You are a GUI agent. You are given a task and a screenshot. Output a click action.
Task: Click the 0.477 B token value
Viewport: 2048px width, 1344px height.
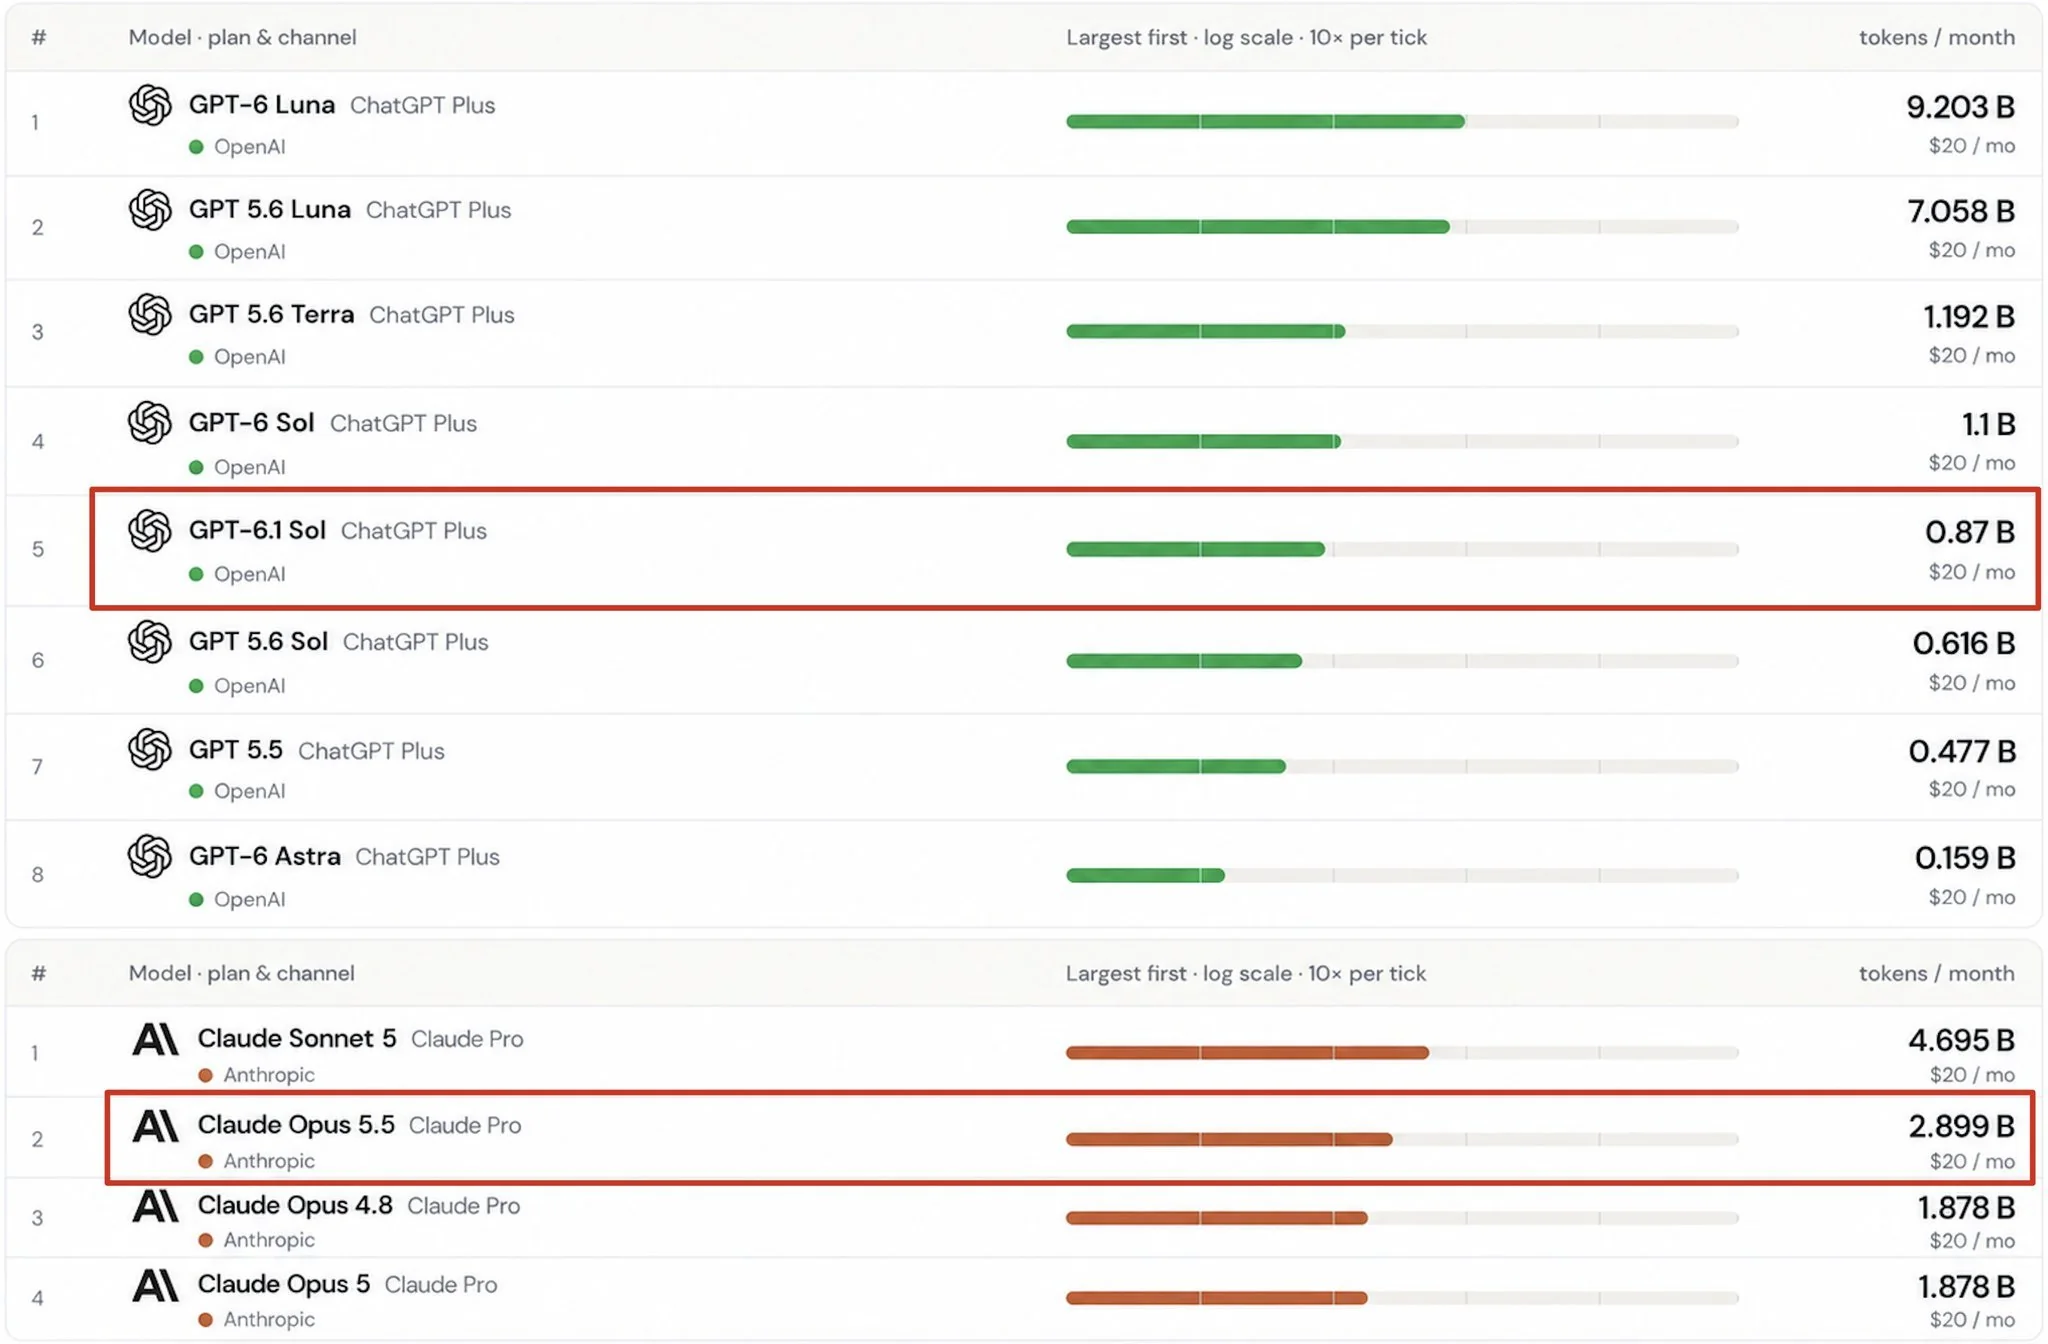1962,751
